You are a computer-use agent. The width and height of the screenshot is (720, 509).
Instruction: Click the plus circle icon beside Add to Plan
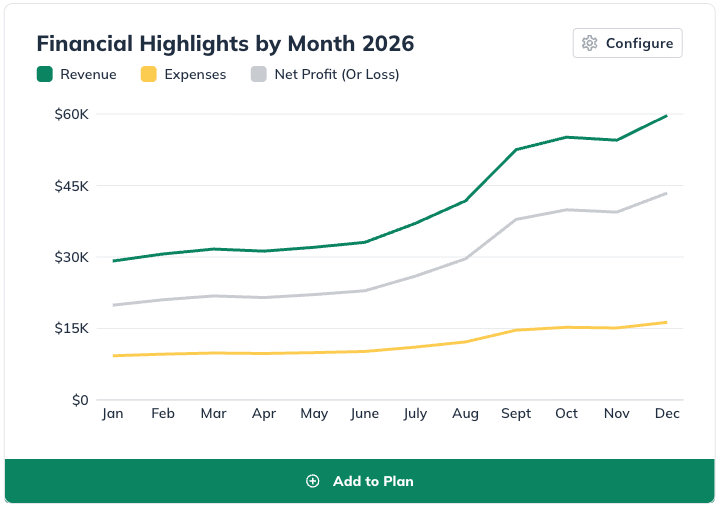coord(313,481)
